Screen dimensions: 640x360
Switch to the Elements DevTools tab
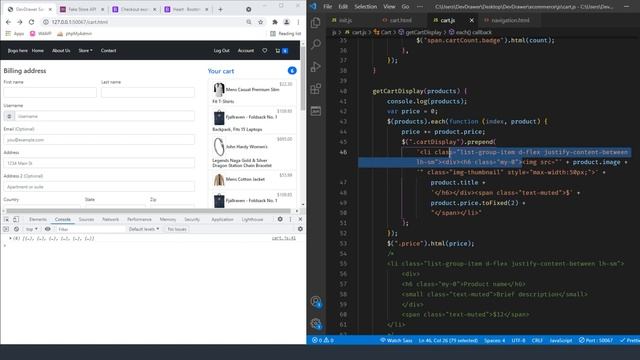(38, 219)
